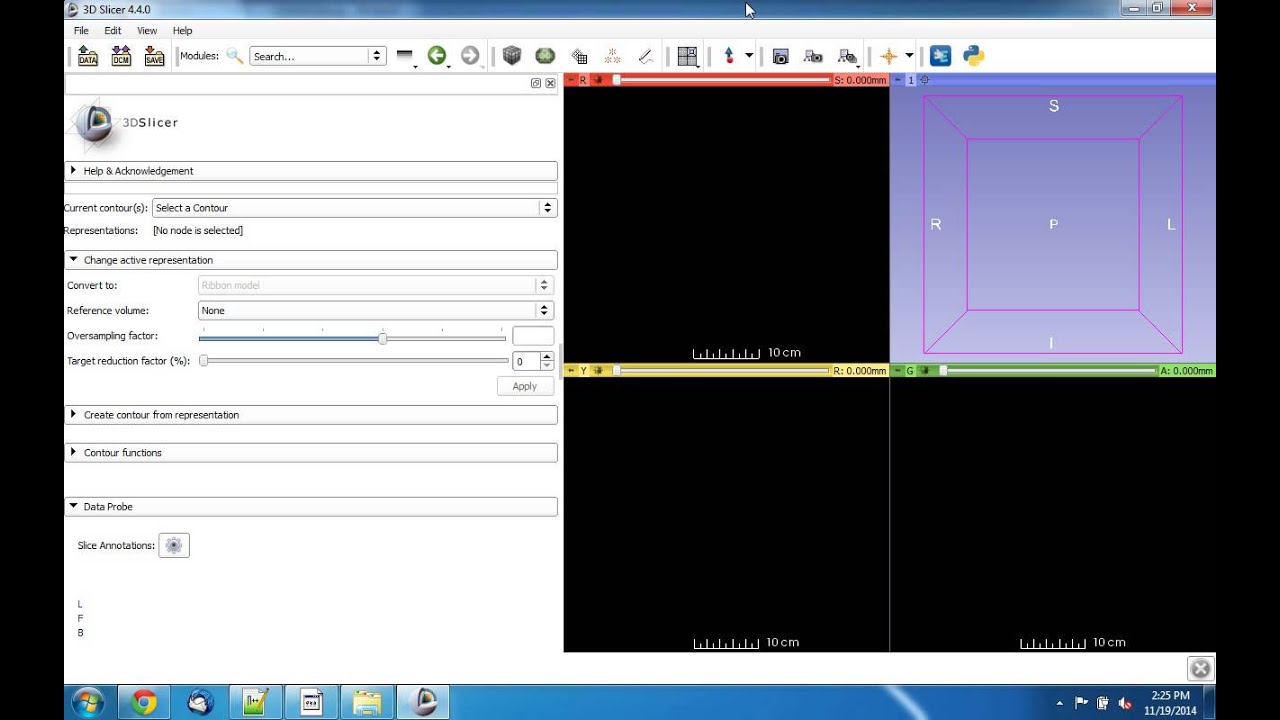Toggle the 3D view controller pin
The image size is (1280, 720).
point(897,80)
